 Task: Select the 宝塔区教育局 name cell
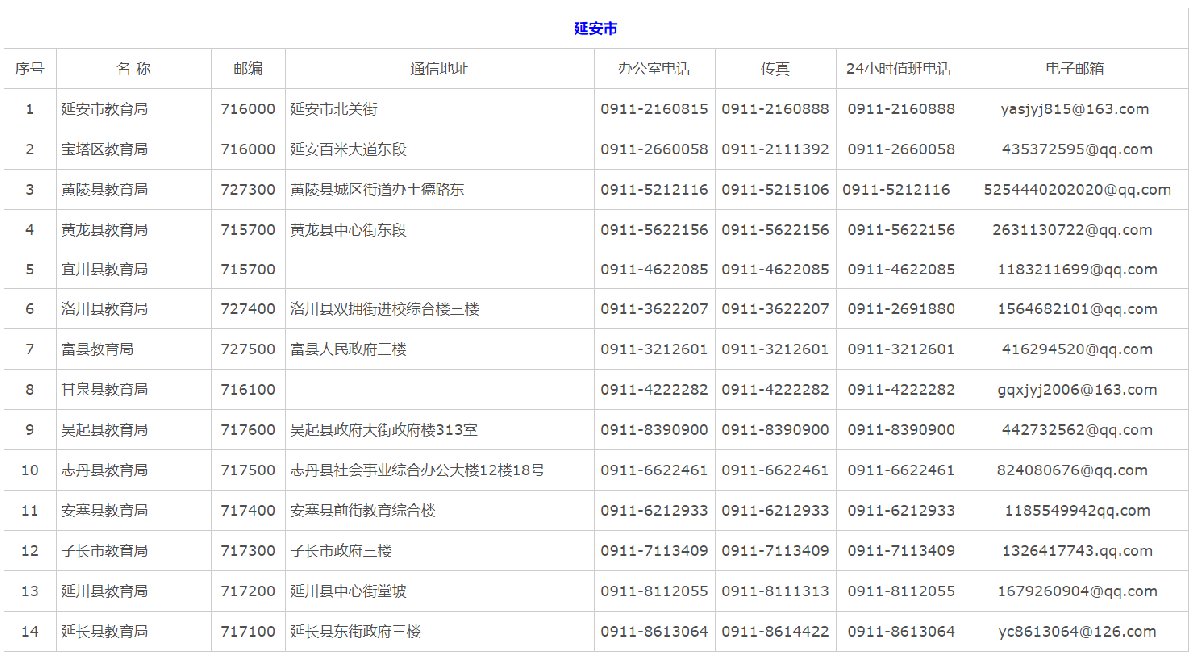coord(104,149)
